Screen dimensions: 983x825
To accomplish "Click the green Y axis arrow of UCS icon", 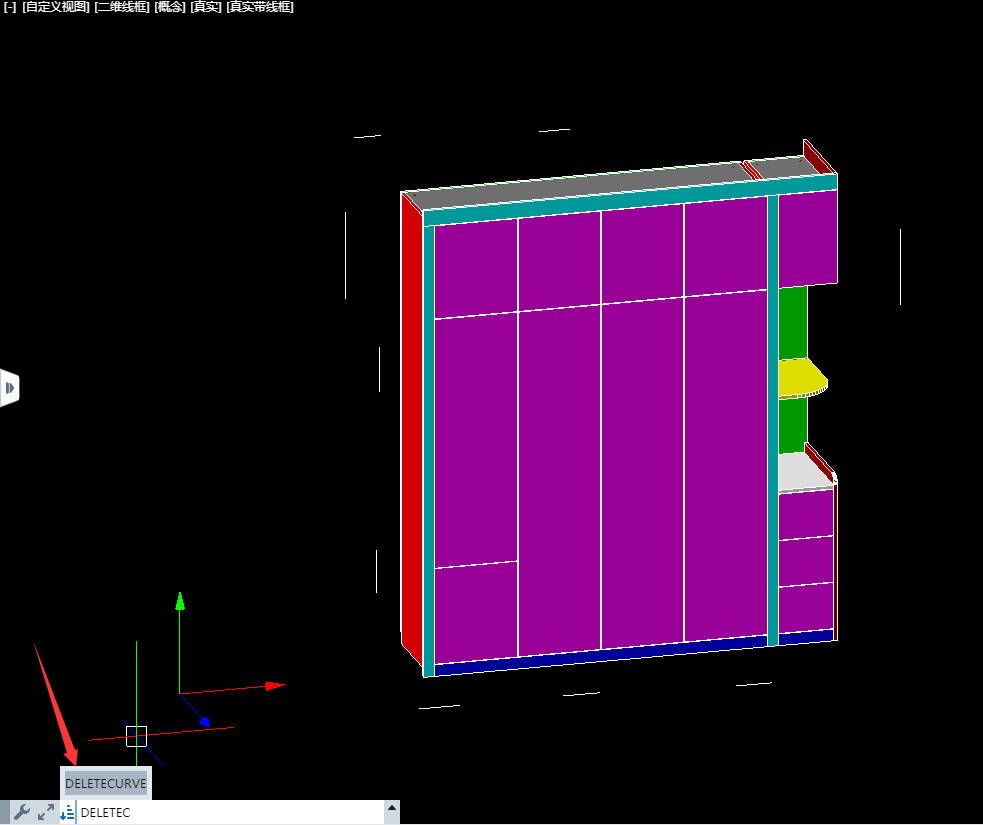I will [180, 600].
